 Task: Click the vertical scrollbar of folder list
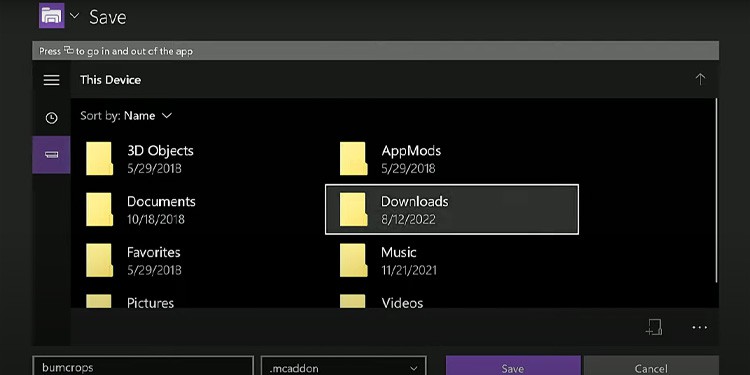pos(716,190)
